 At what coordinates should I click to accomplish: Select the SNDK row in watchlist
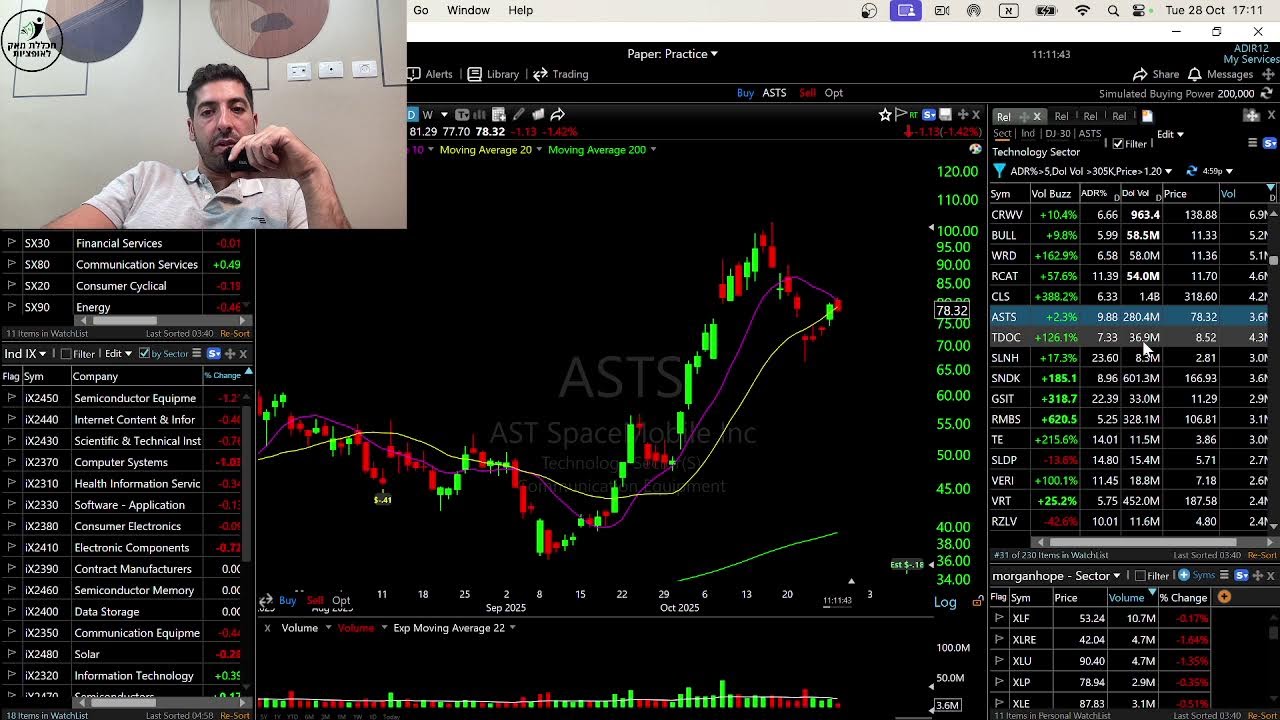point(1130,378)
